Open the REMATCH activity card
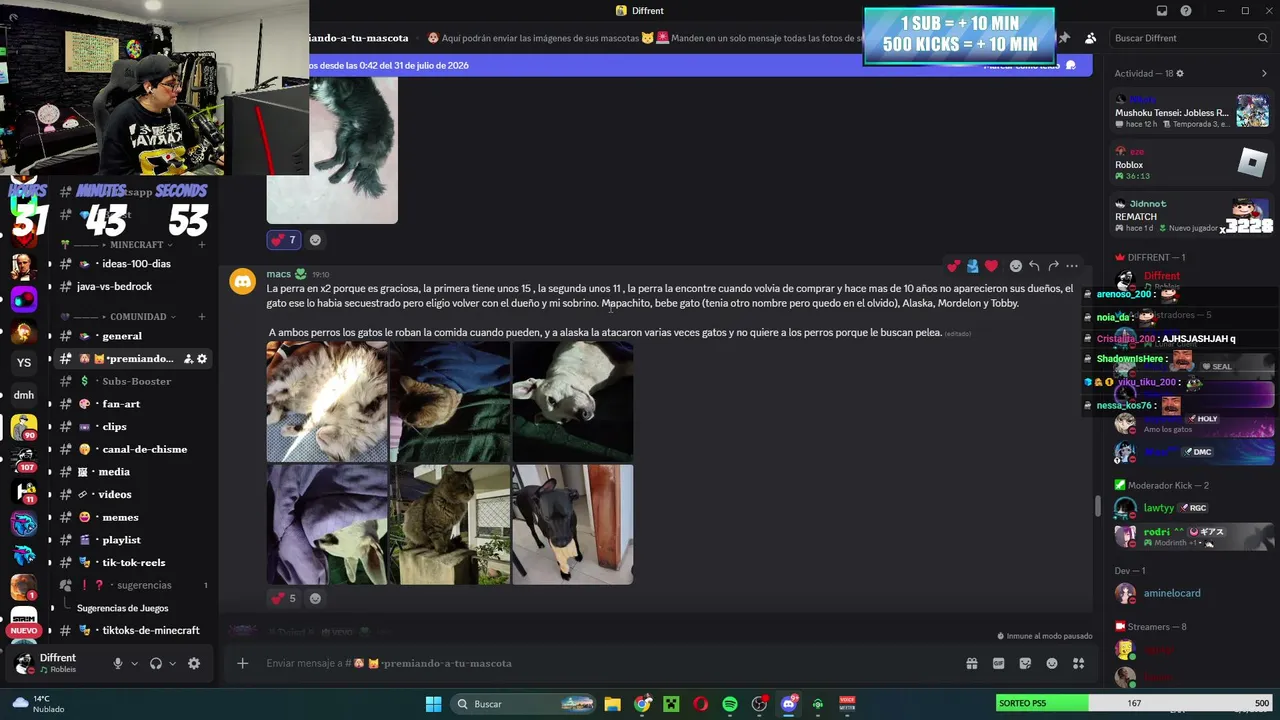Image resolution: width=1280 pixels, height=720 pixels. (1191, 216)
